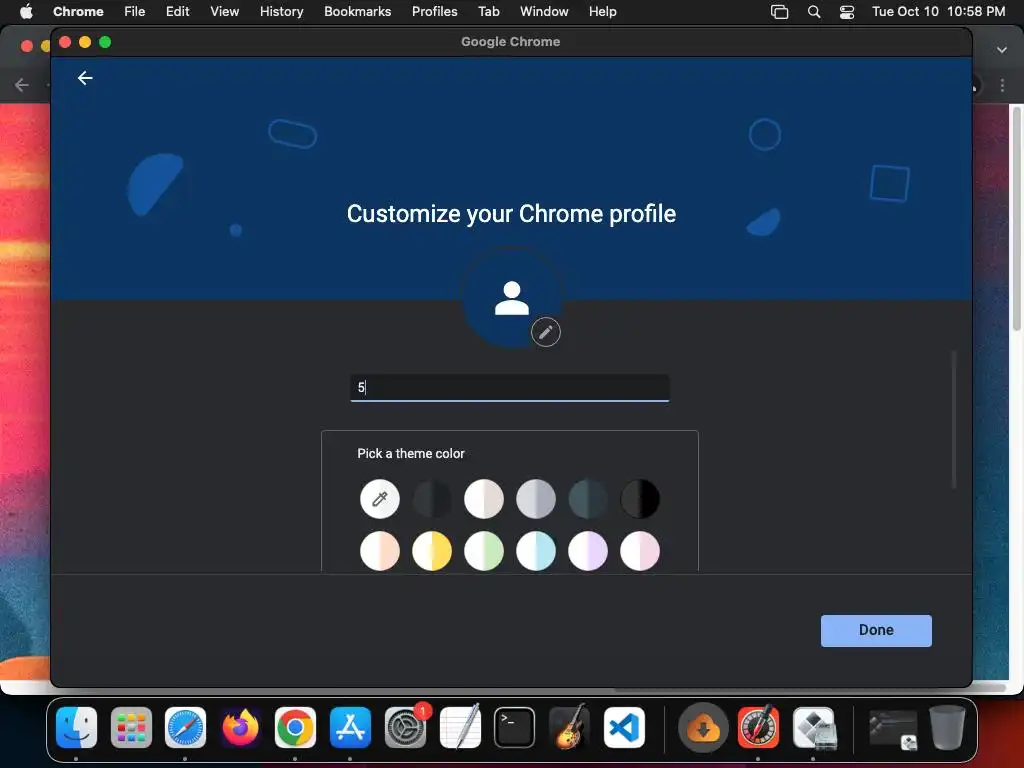Open the File menu
This screenshot has width=1024, height=768.
[135, 12]
